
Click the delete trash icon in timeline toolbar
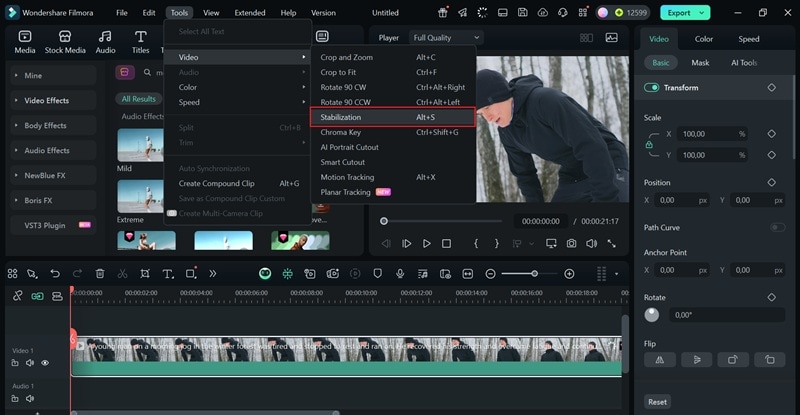(x=100, y=274)
